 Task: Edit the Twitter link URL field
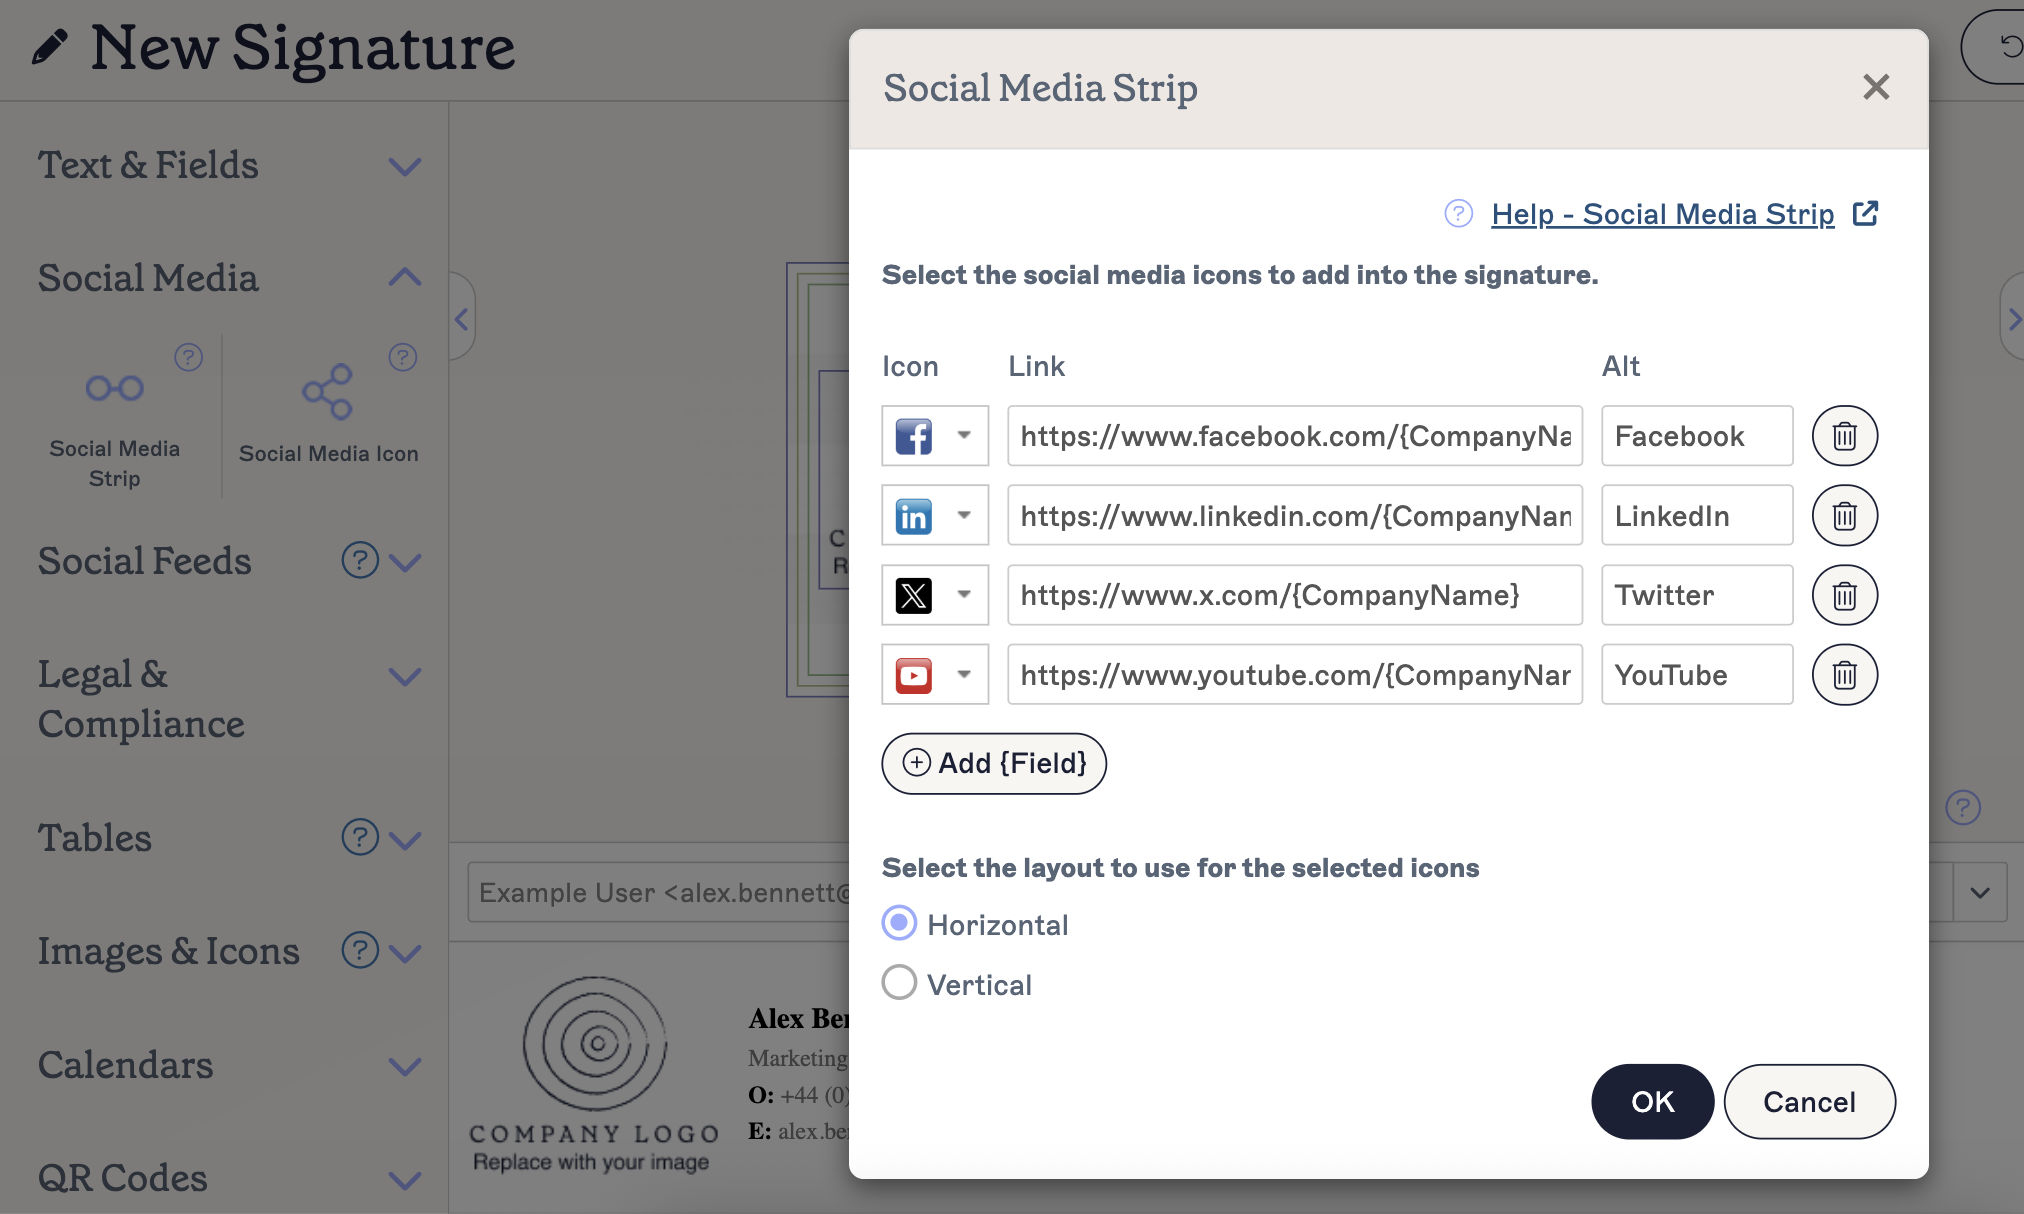(x=1294, y=595)
